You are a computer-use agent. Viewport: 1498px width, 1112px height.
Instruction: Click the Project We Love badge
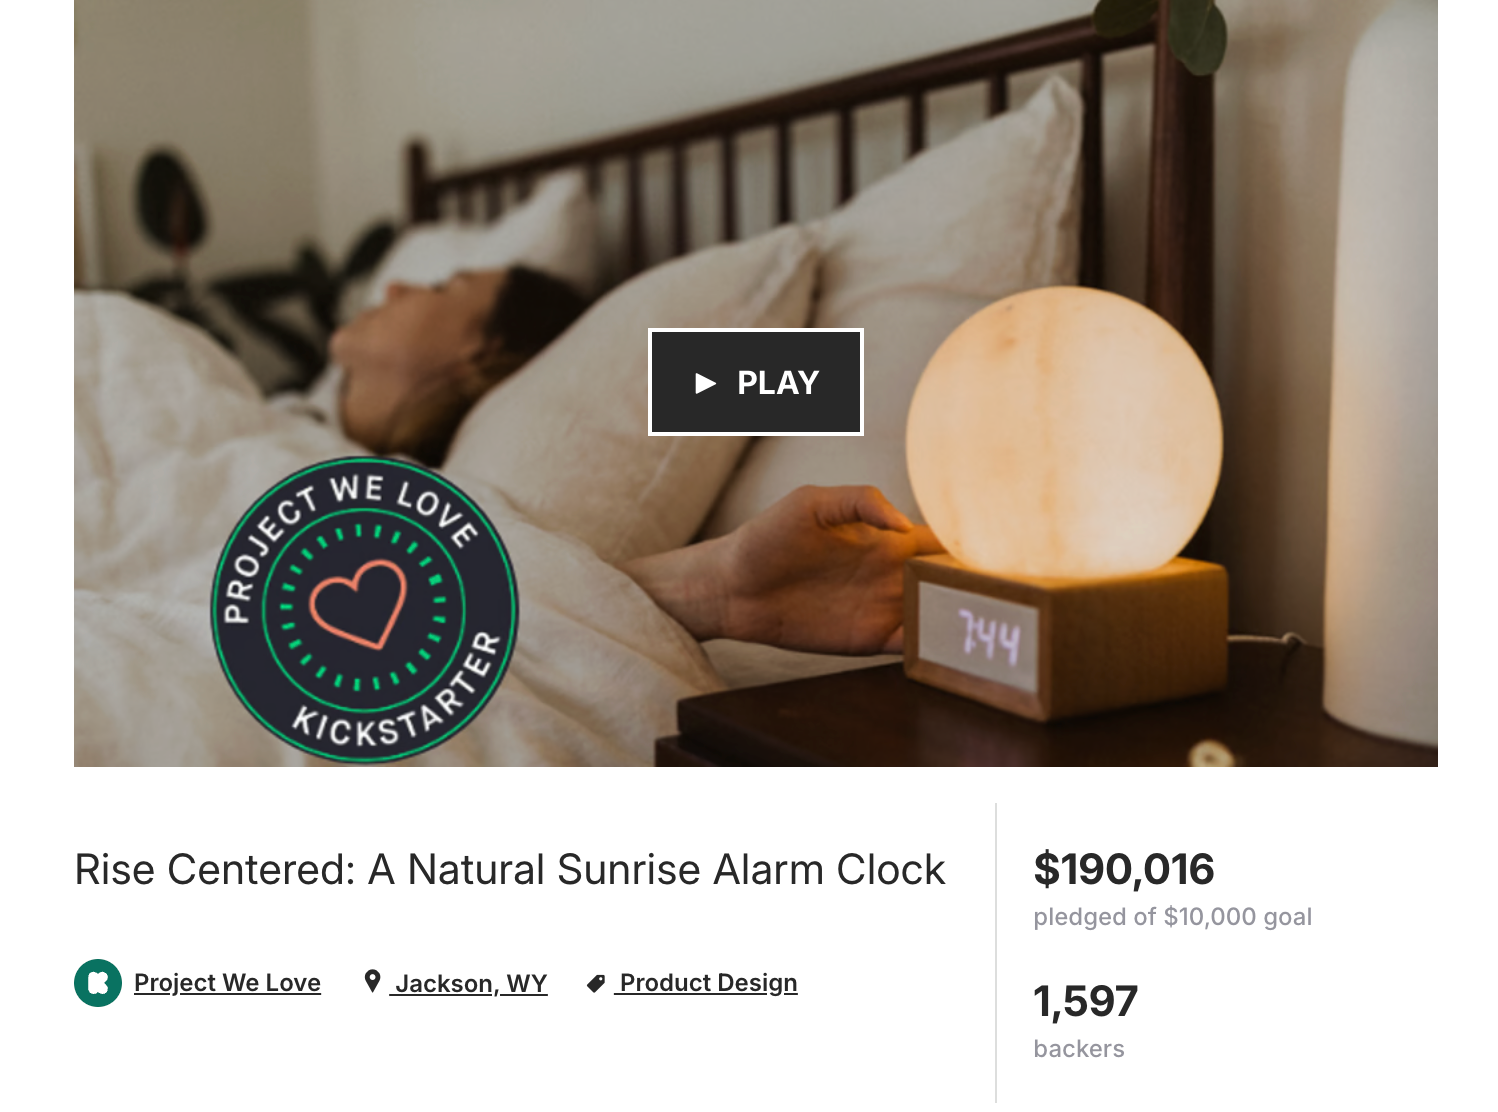point(364,610)
